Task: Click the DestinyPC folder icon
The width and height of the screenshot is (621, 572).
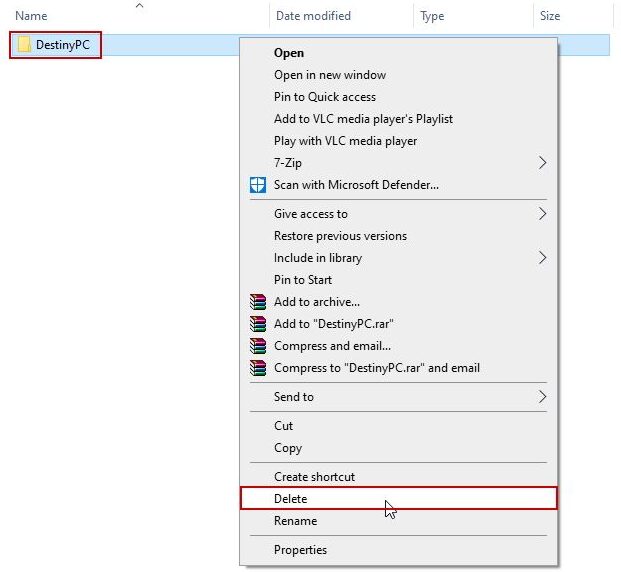Action: 24,44
